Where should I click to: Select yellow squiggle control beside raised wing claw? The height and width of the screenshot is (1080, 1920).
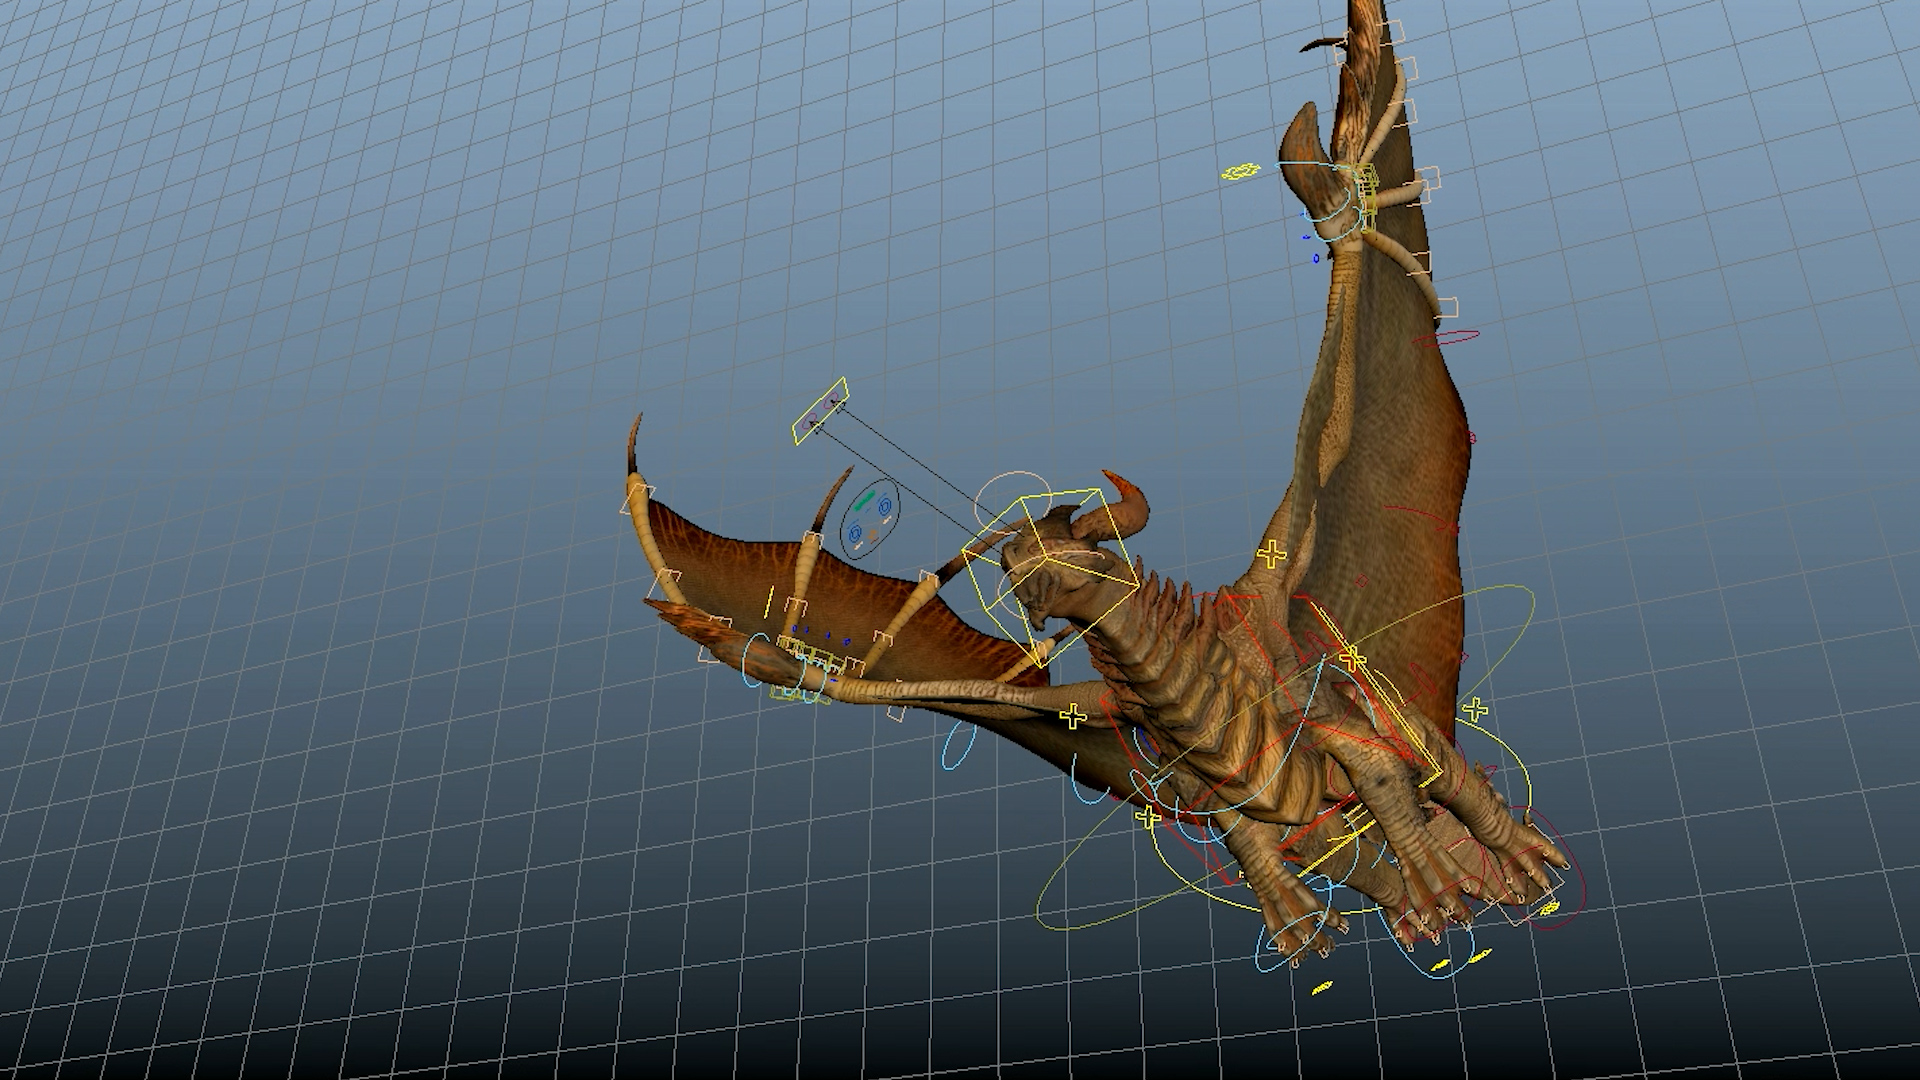click(1241, 172)
